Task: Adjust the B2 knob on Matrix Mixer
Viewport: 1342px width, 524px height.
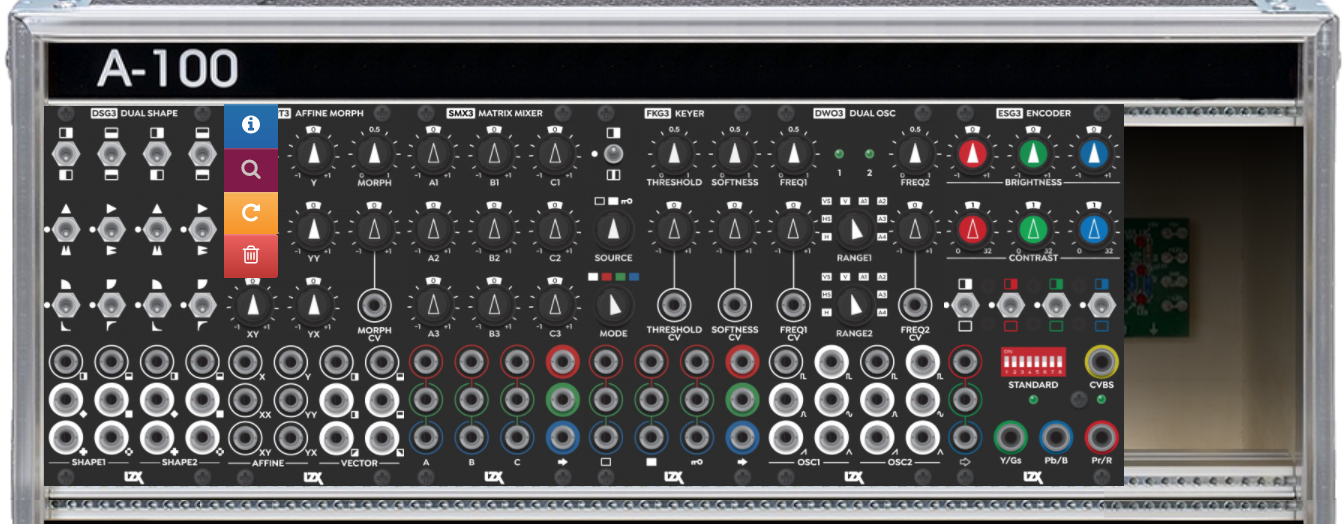Action: 494,229
